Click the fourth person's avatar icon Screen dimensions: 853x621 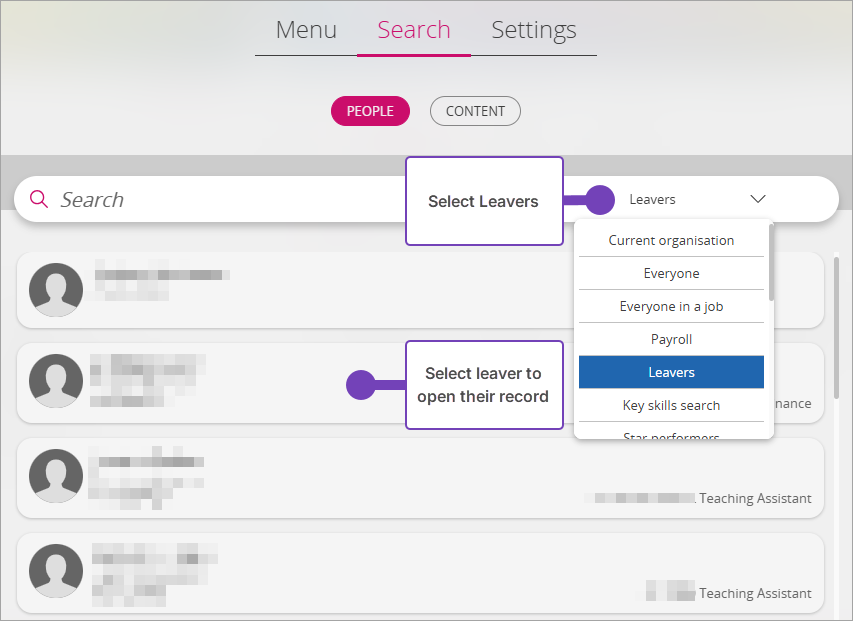(x=56, y=571)
